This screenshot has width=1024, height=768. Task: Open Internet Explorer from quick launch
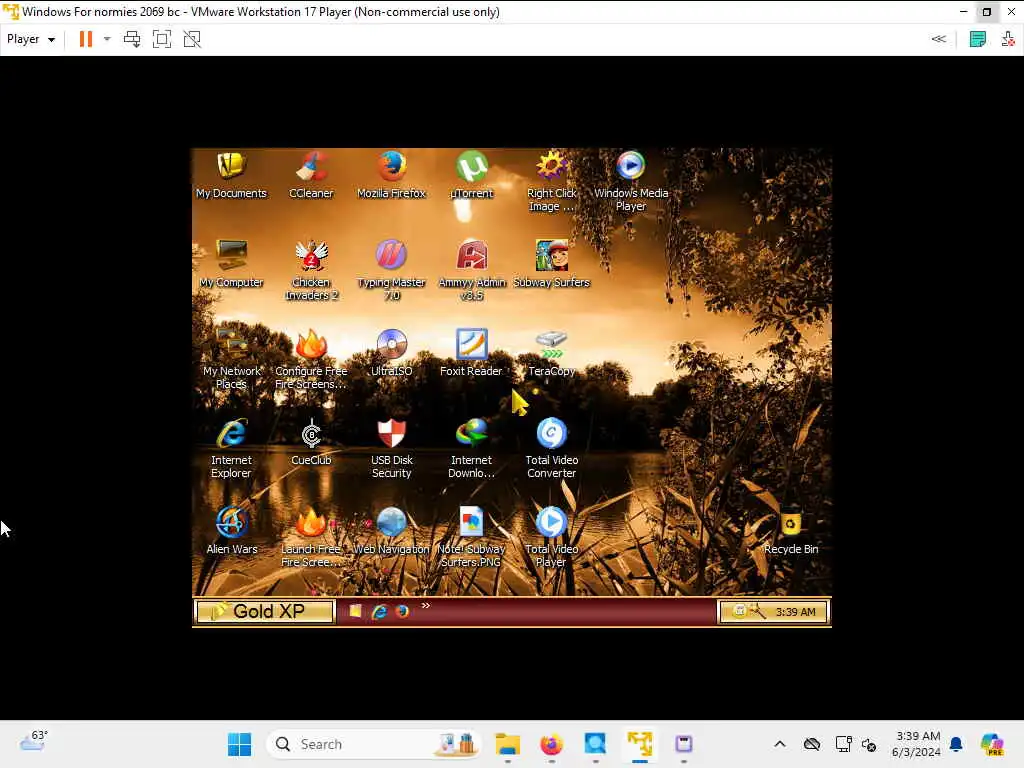[x=379, y=611]
